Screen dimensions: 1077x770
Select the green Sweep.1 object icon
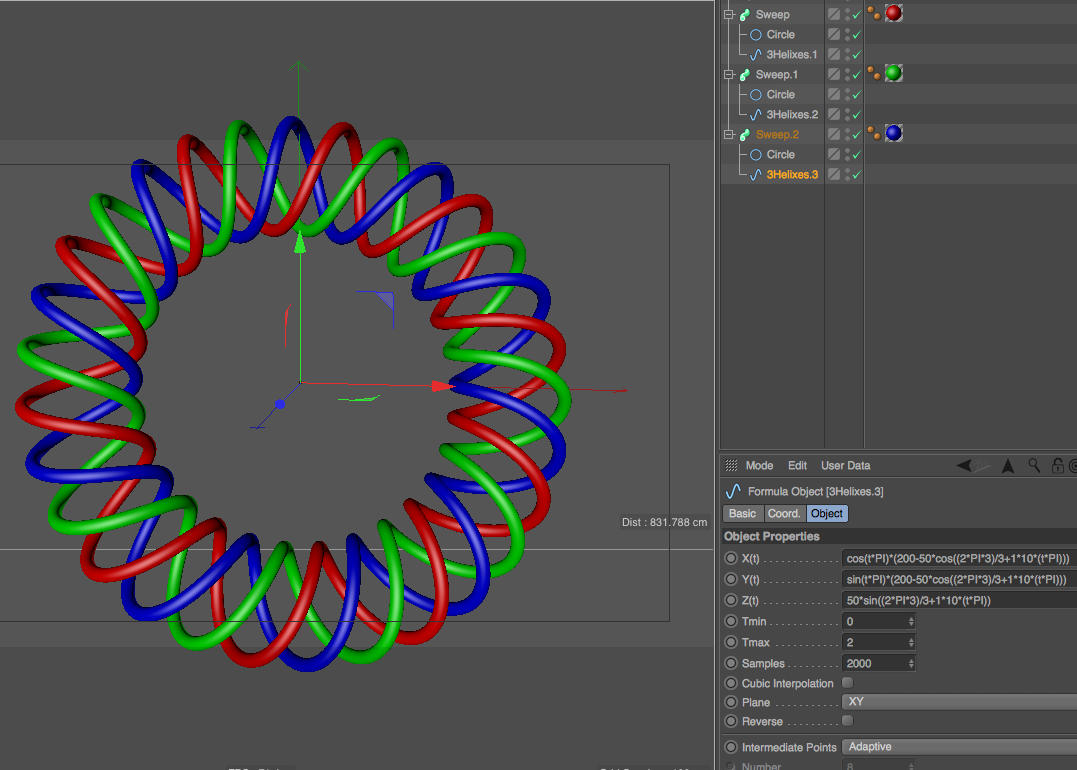point(743,73)
